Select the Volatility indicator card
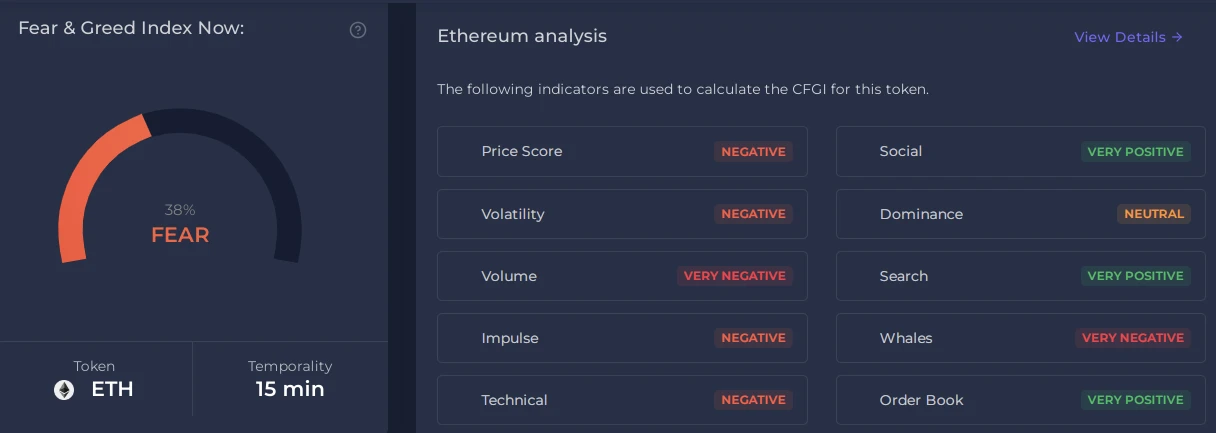The width and height of the screenshot is (1216, 433). (x=622, y=214)
